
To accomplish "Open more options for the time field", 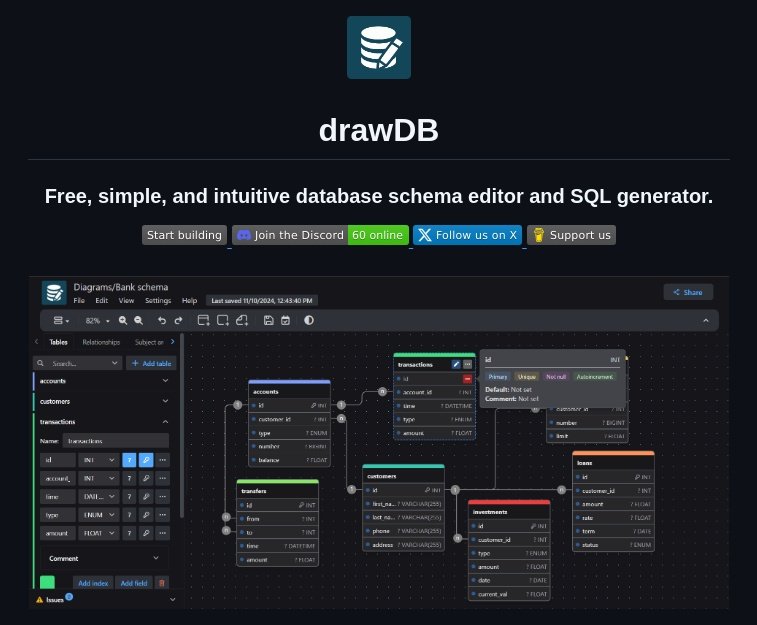I will [163, 497].
